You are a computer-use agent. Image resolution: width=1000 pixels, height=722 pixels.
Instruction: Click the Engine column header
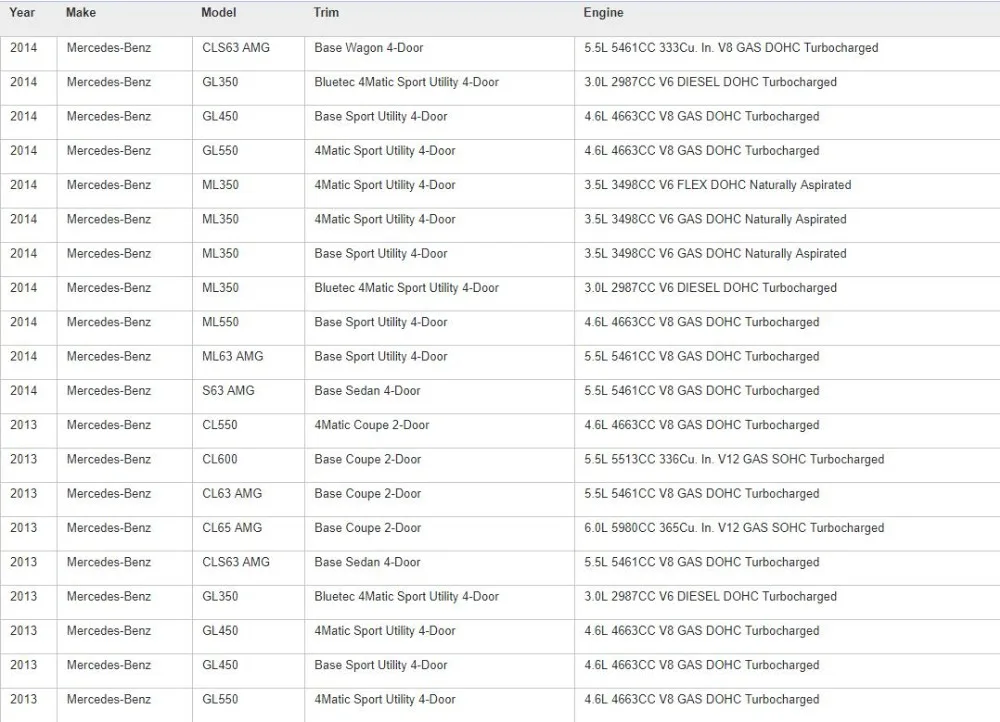pos(603,12)
